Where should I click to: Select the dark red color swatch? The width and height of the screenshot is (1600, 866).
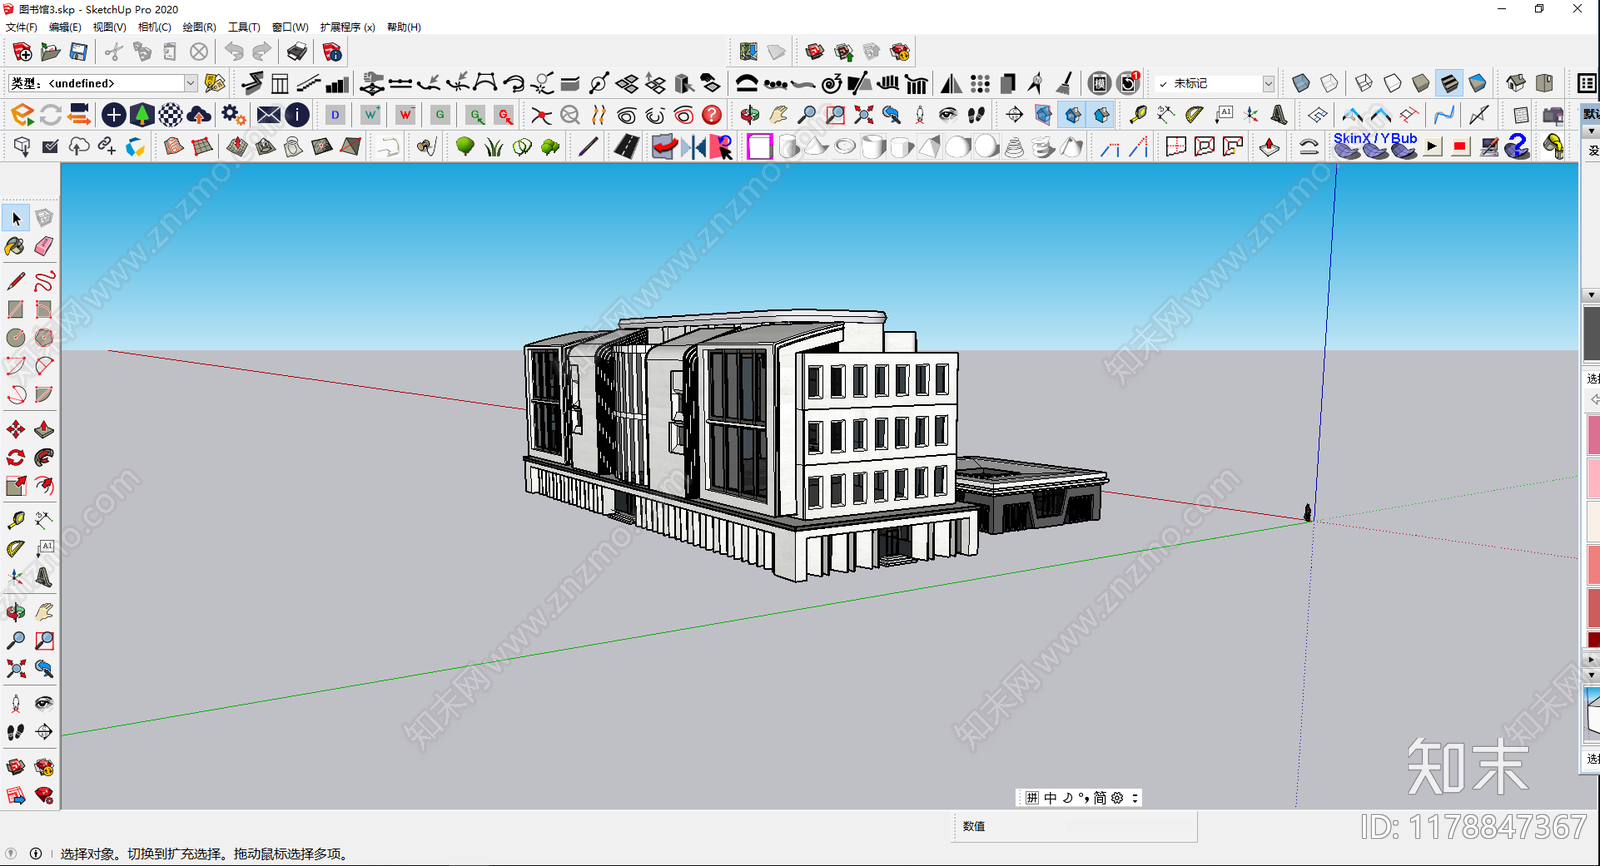[x=1594, y=640]
